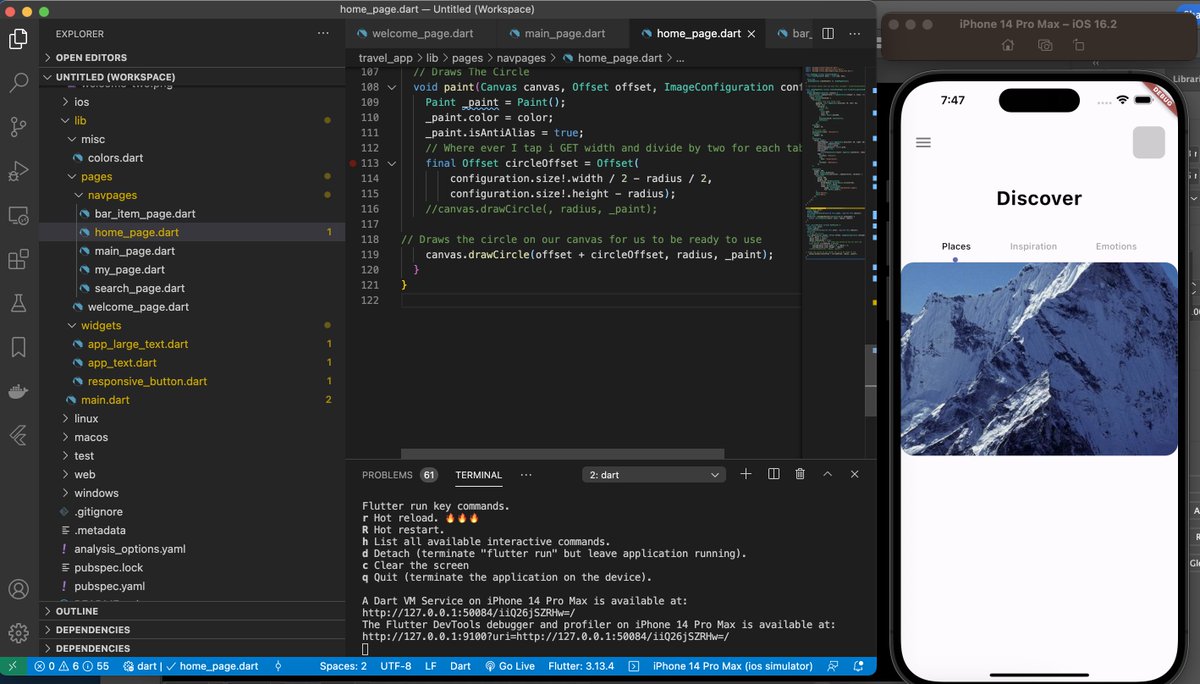The height and width of the screenshot is (684, 1200).
Task: Open the Bookmarks view in activity bar
Action: (x=18, y=347)
